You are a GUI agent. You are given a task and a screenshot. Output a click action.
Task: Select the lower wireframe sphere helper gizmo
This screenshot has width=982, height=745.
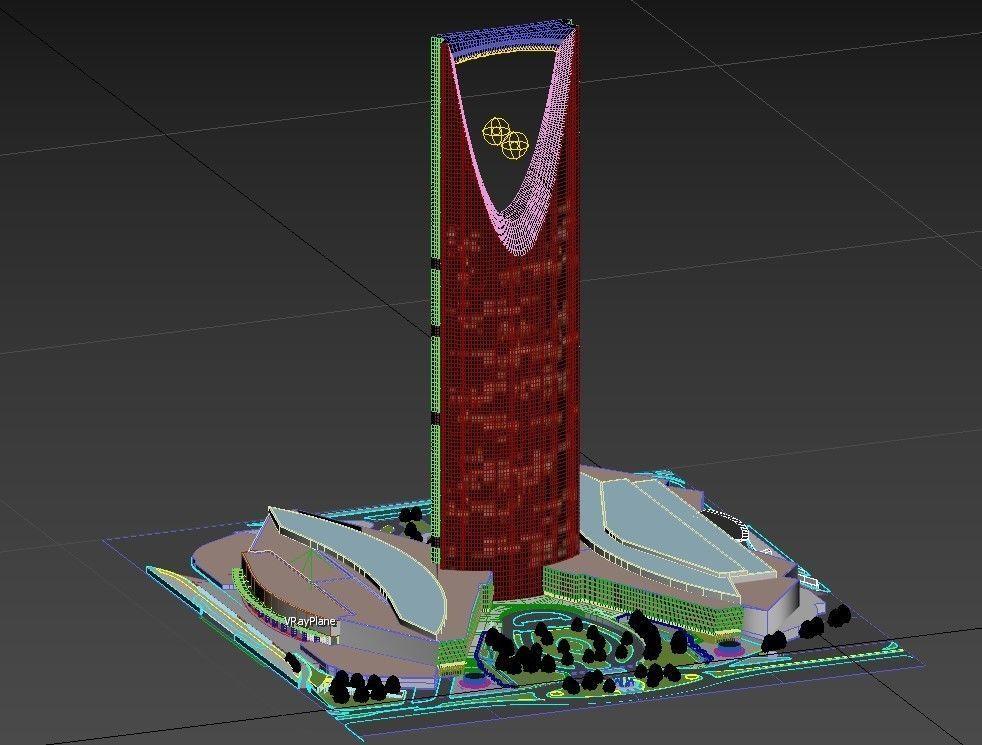coord(516,143)
